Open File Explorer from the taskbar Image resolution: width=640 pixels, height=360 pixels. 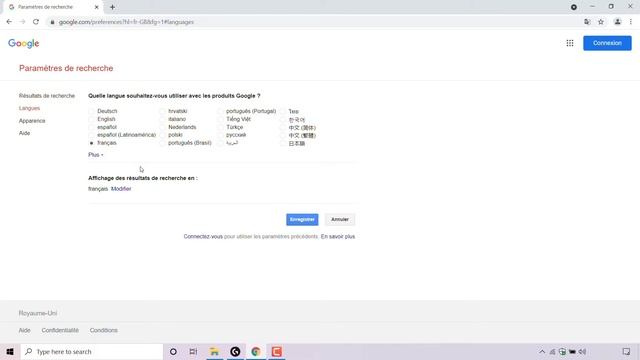214,351
